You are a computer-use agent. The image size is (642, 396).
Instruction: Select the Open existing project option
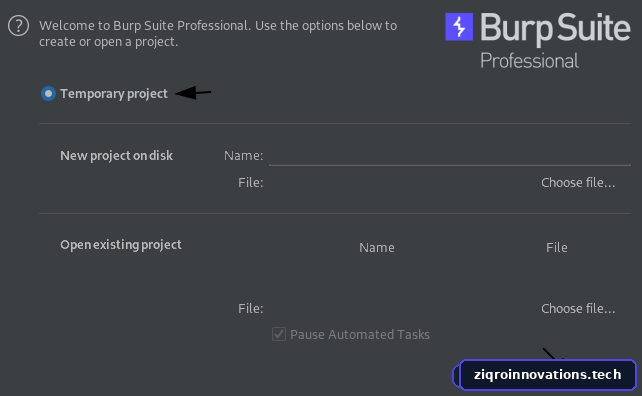pos(120,244)
